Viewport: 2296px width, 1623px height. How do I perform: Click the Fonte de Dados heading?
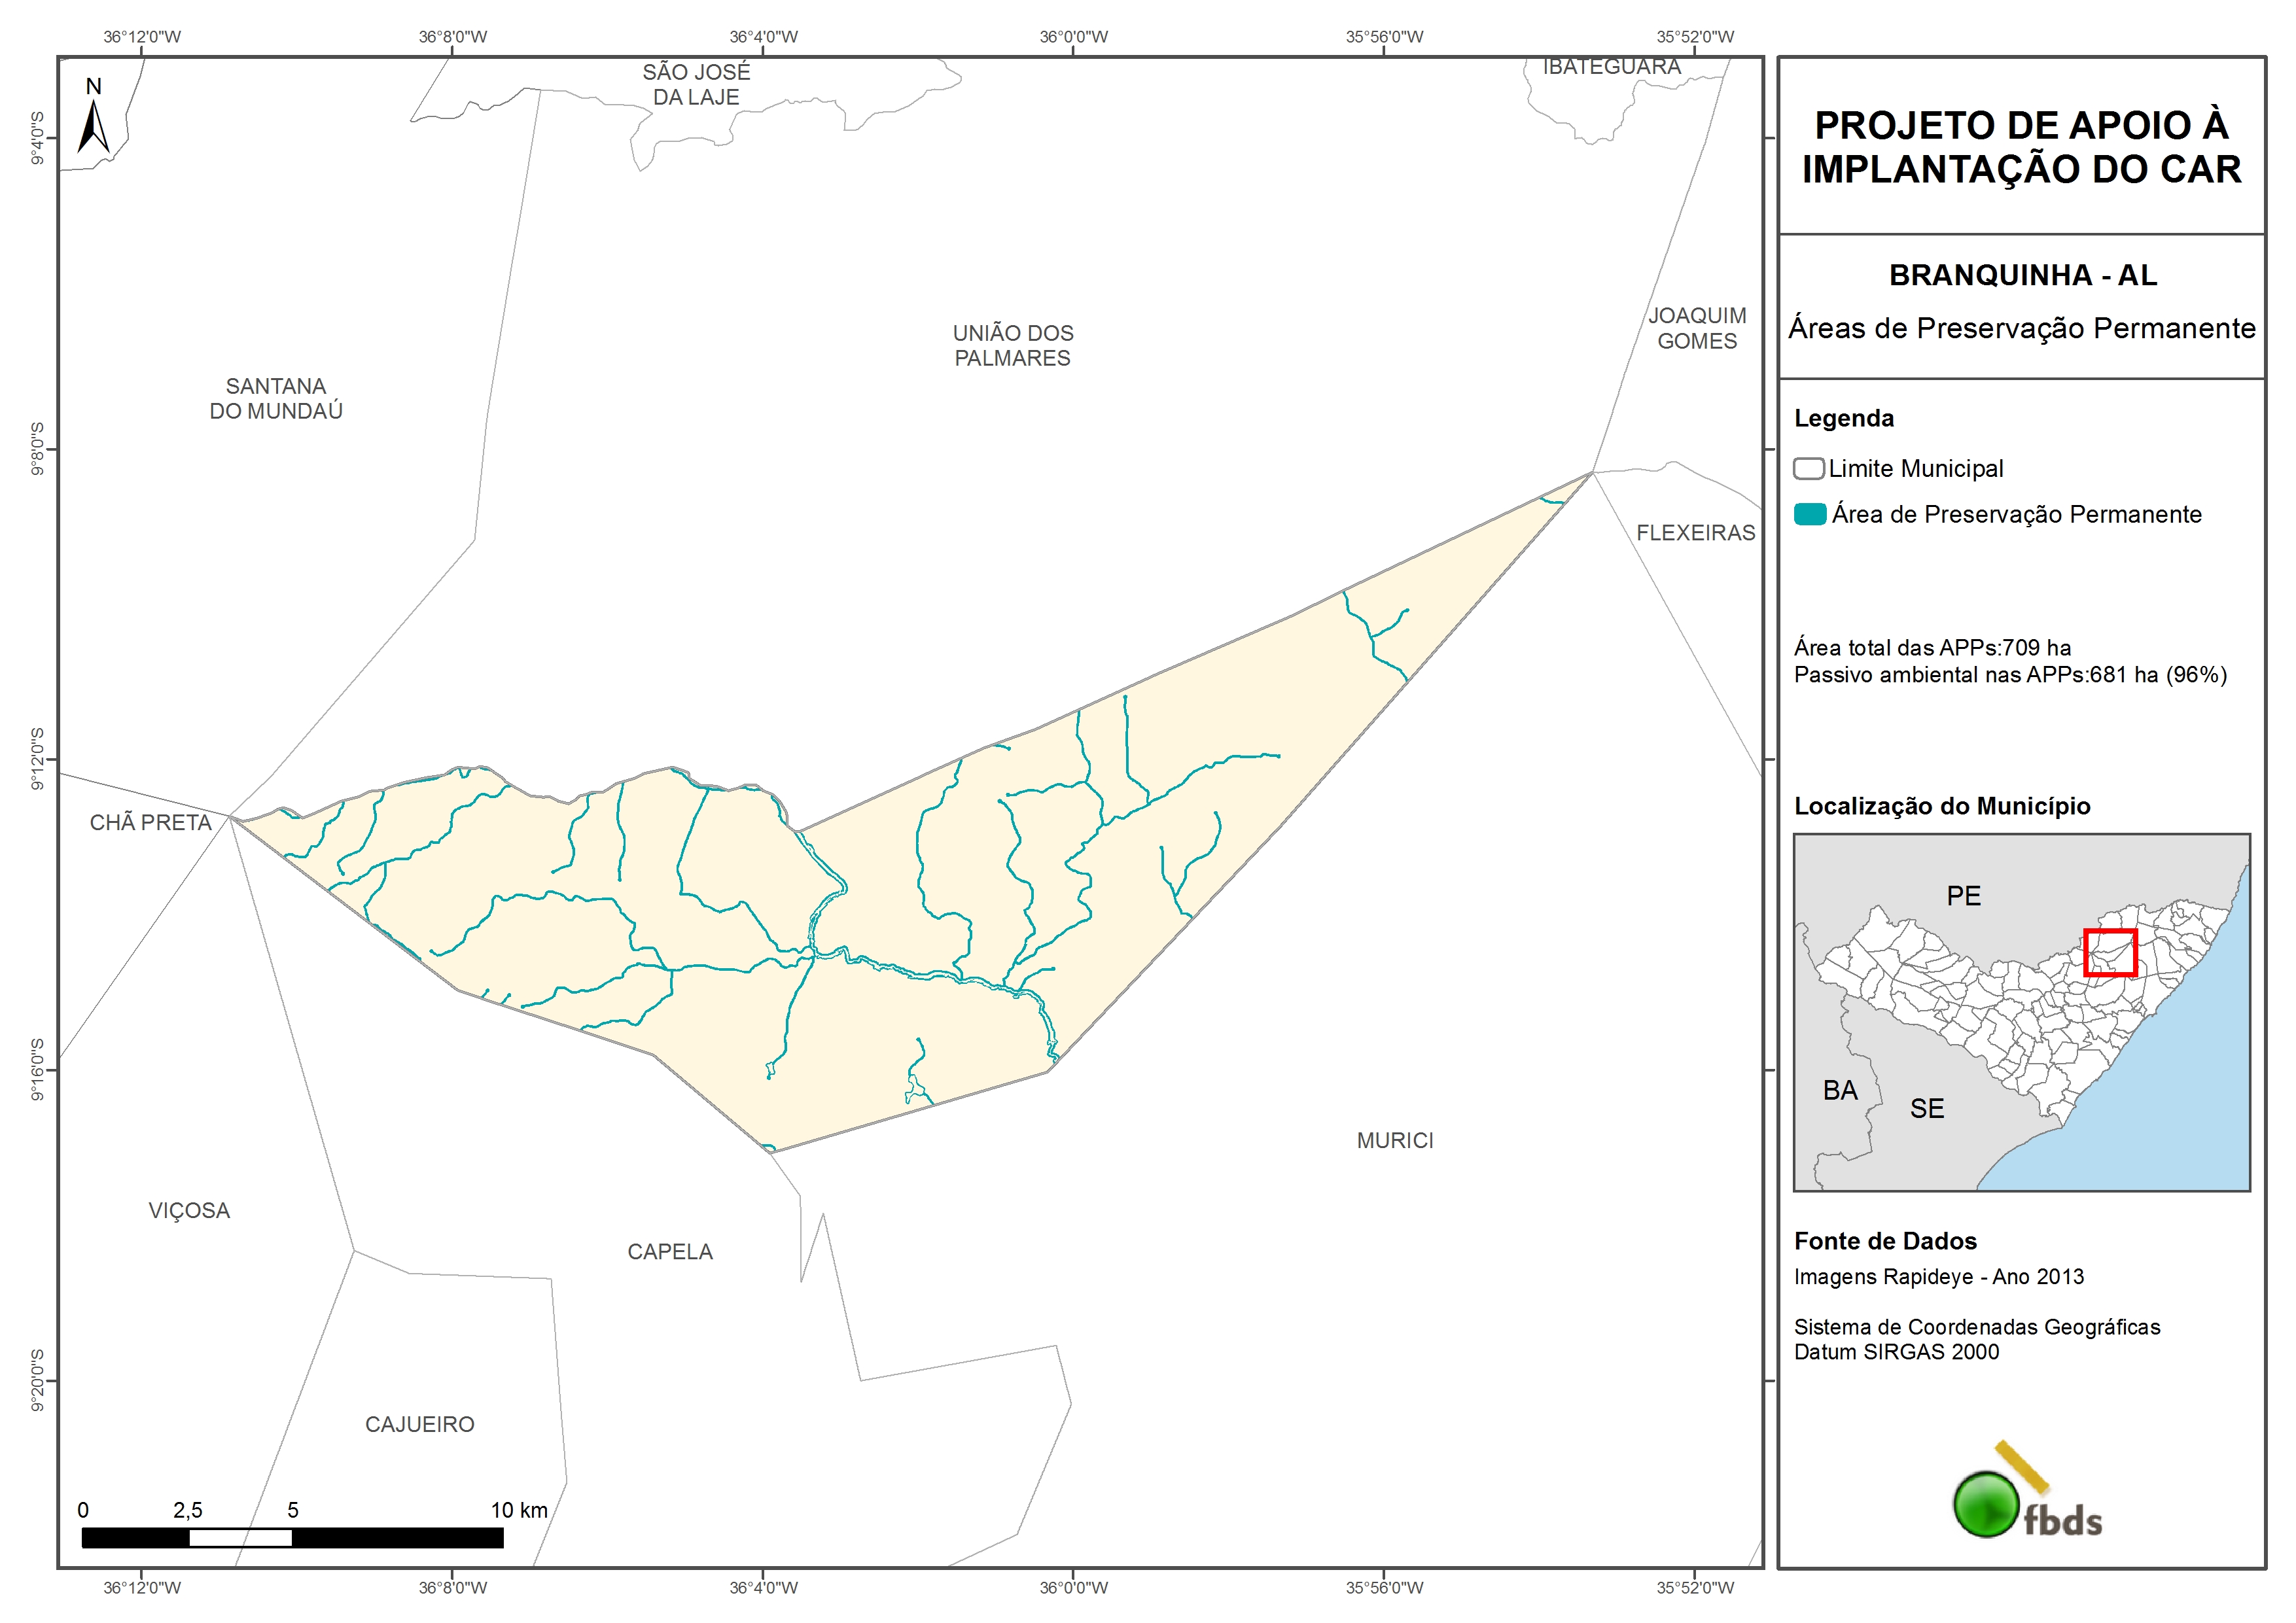pyautogui.click(x=1885, y=1241)
